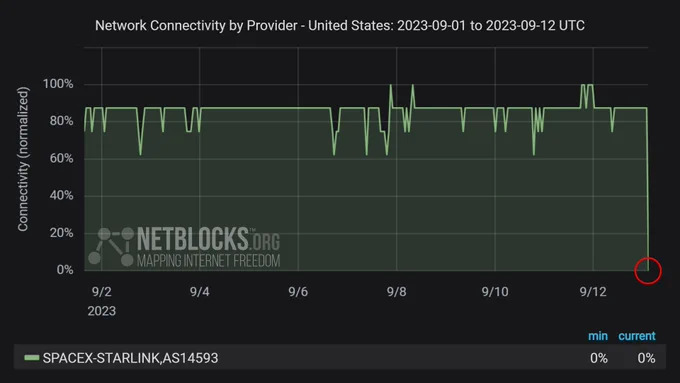Click the green SPACEX-STARLINK legend color swatch
The width and height of the screenshot is (680, 383).
tap(32, 358)
